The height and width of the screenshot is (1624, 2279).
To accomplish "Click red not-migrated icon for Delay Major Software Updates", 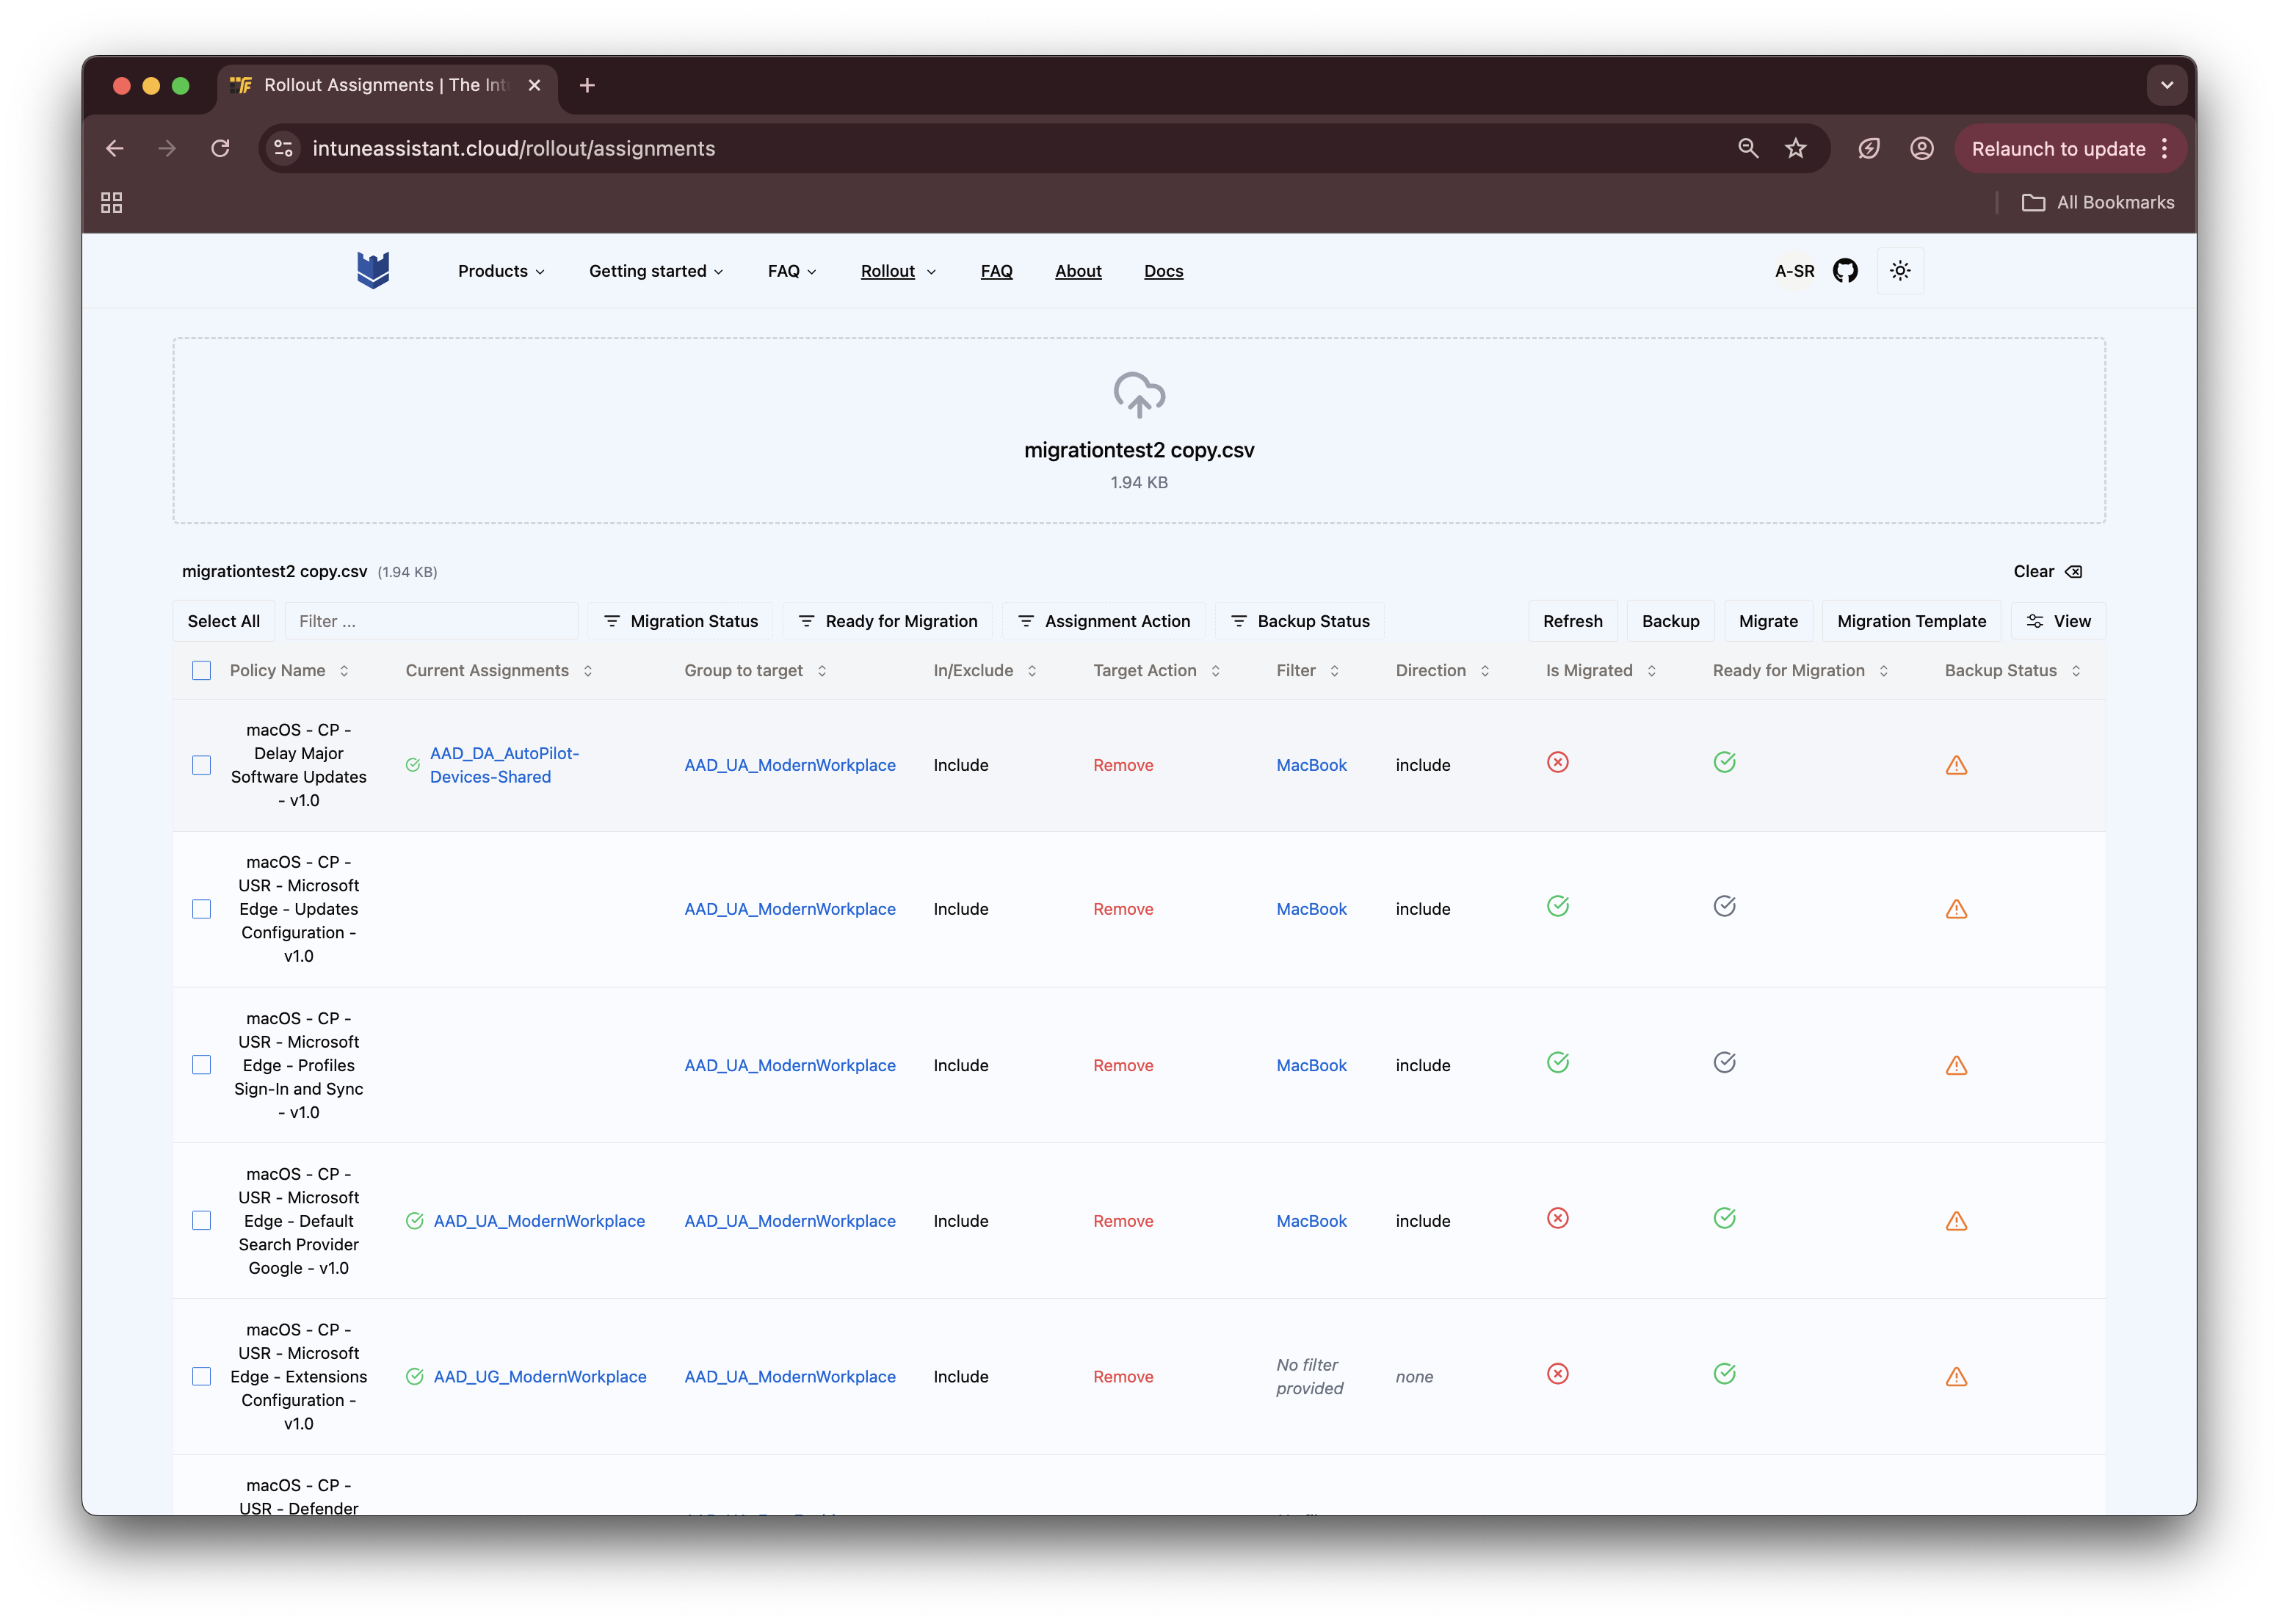I will tap(1558, 762).
